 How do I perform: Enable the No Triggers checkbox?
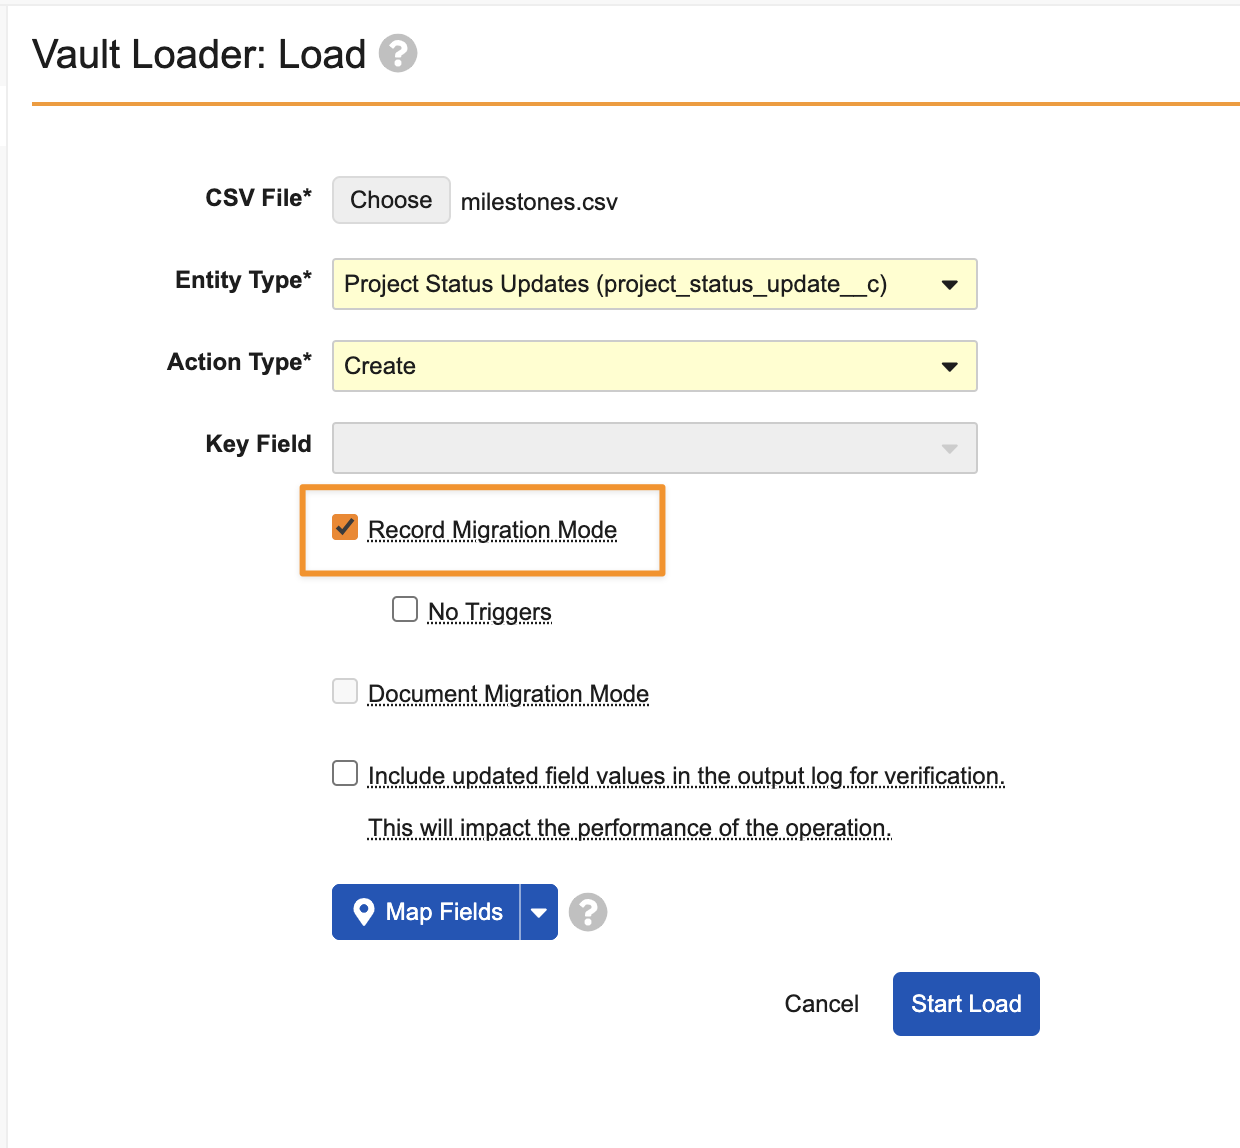pos(405,609)
